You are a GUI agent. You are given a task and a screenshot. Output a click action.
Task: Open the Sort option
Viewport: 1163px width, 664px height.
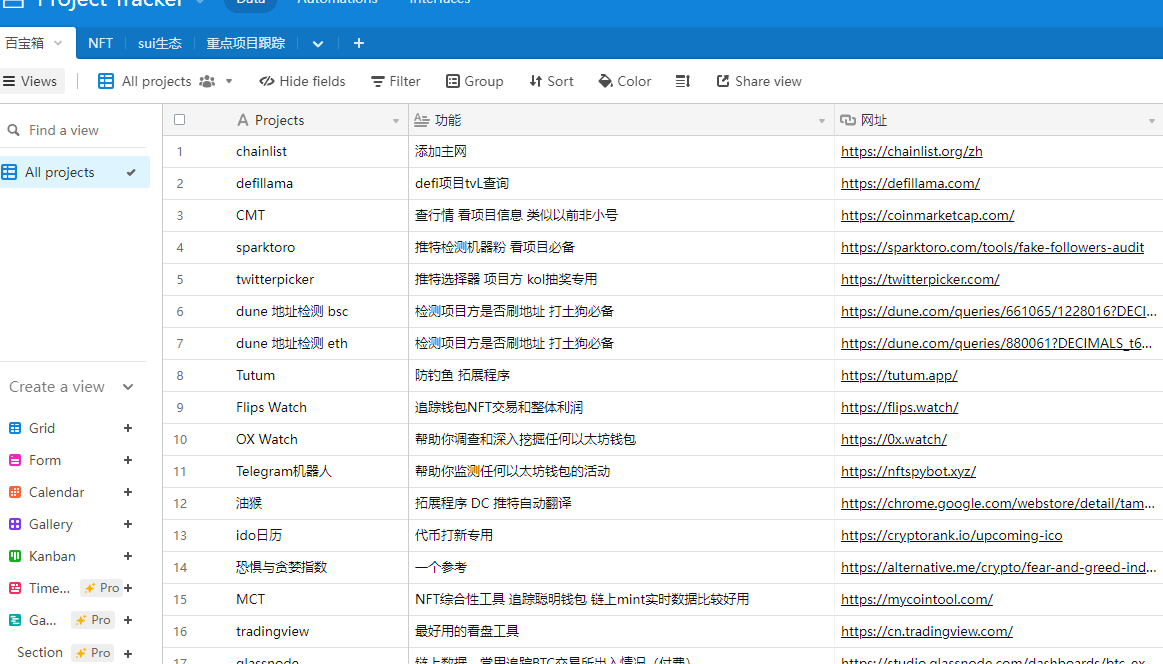(x=551, y=81)
